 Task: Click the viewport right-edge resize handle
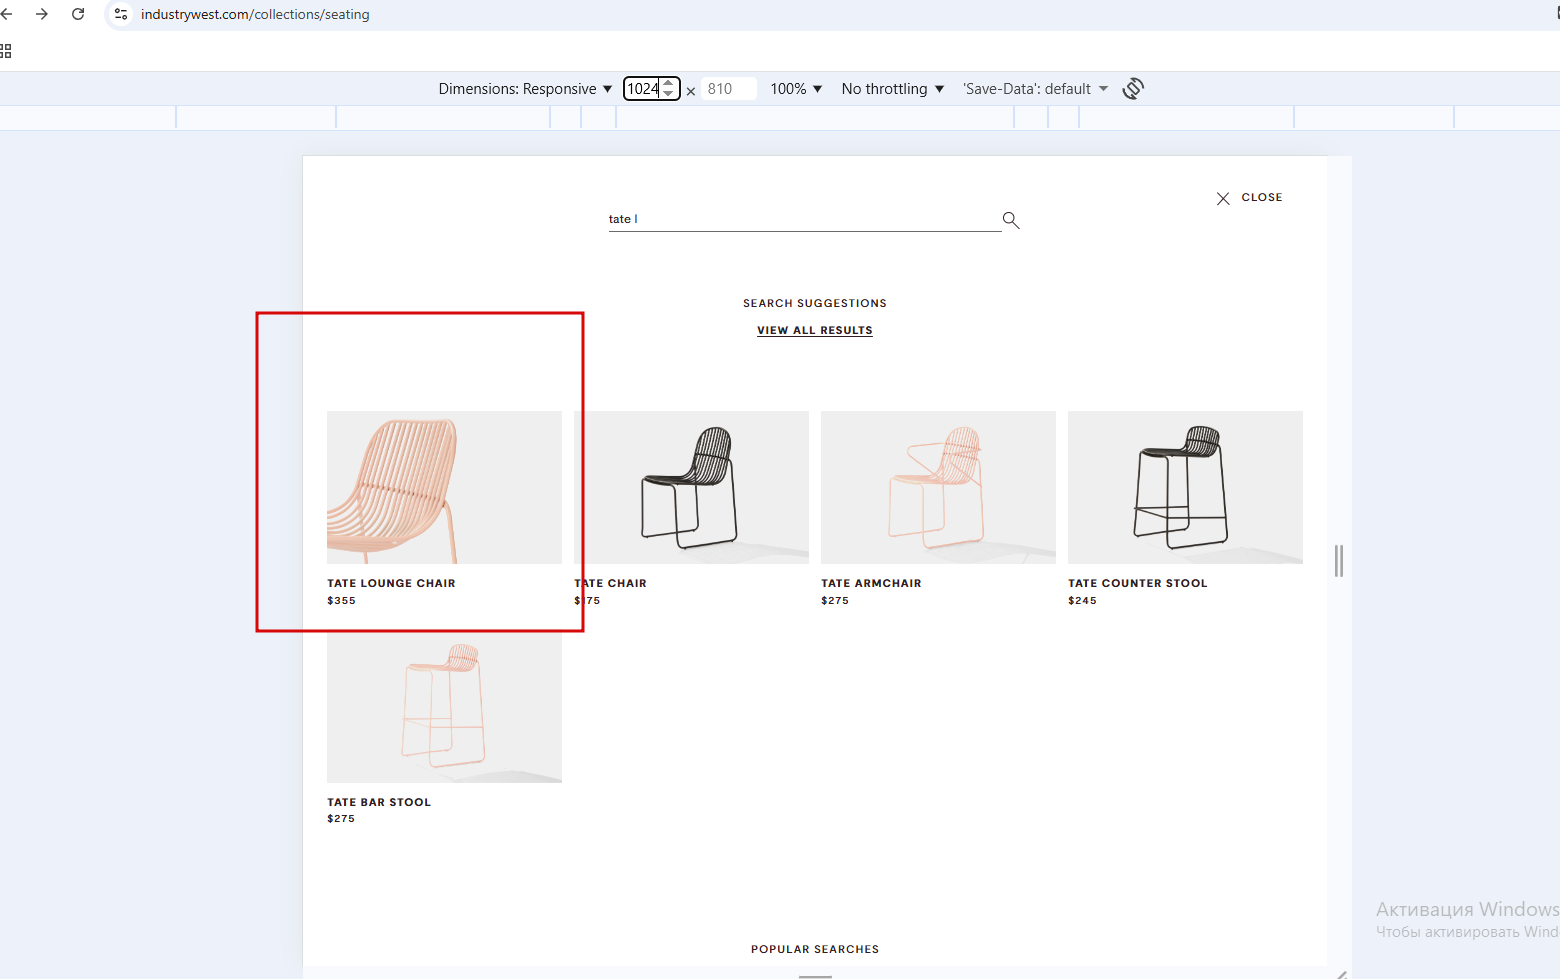[1339, 561]
